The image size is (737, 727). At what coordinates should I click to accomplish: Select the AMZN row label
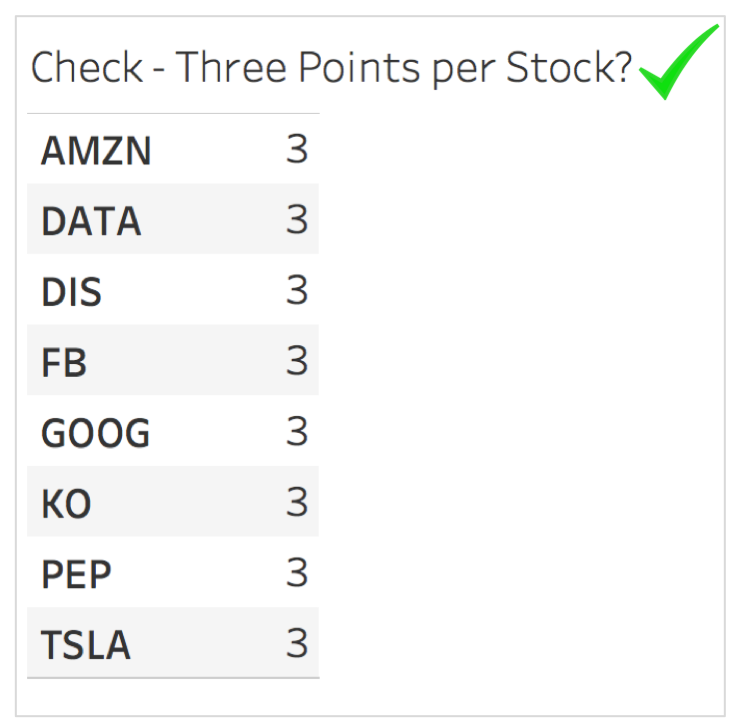[x=96, y=151]
